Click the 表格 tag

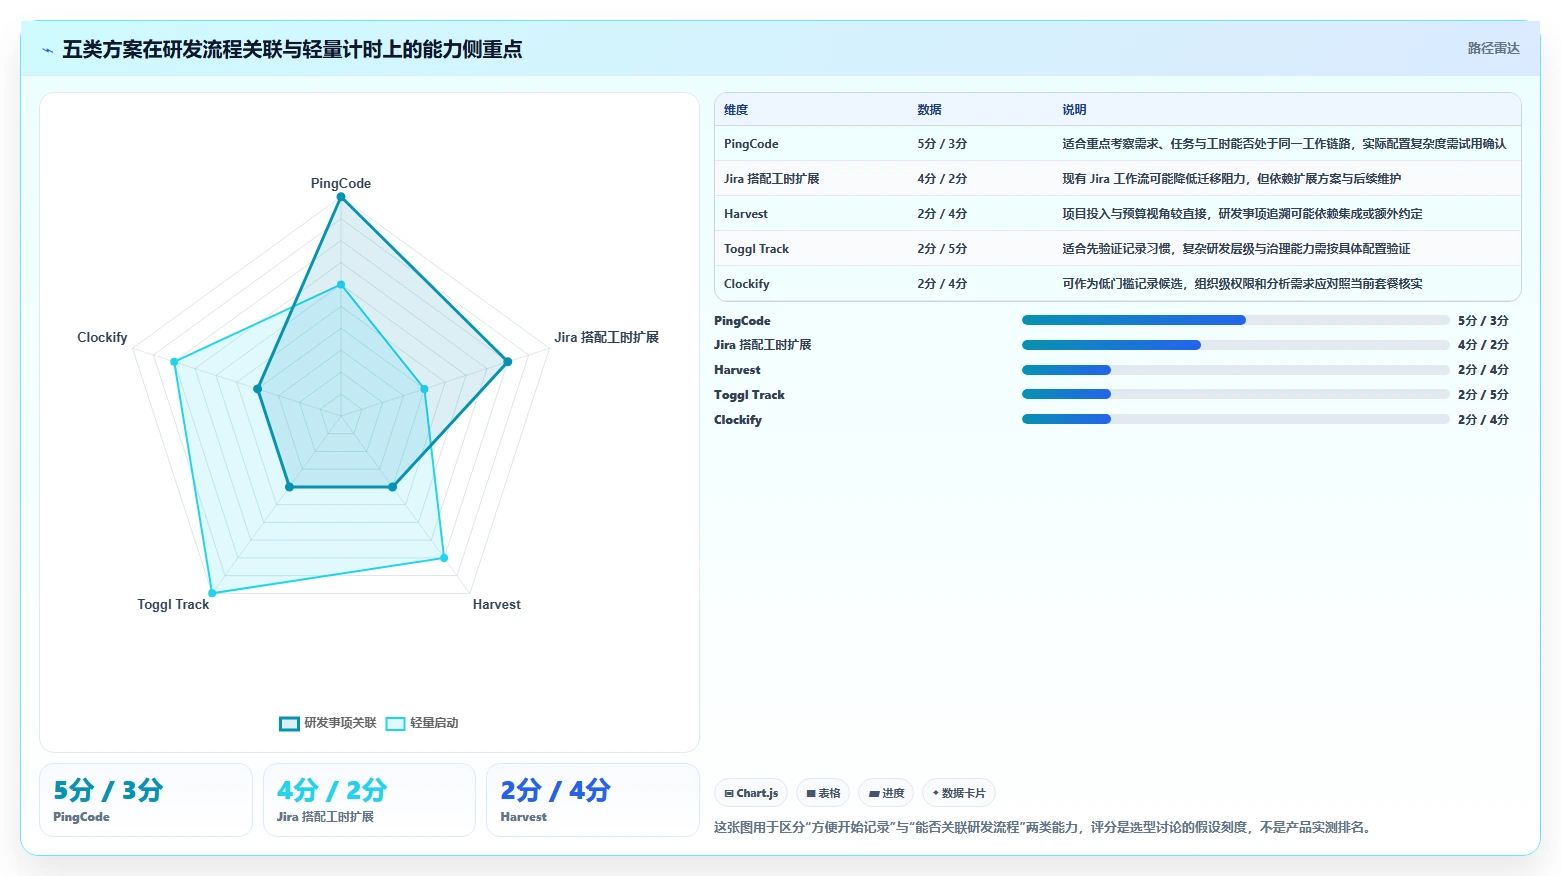point(823,793)
